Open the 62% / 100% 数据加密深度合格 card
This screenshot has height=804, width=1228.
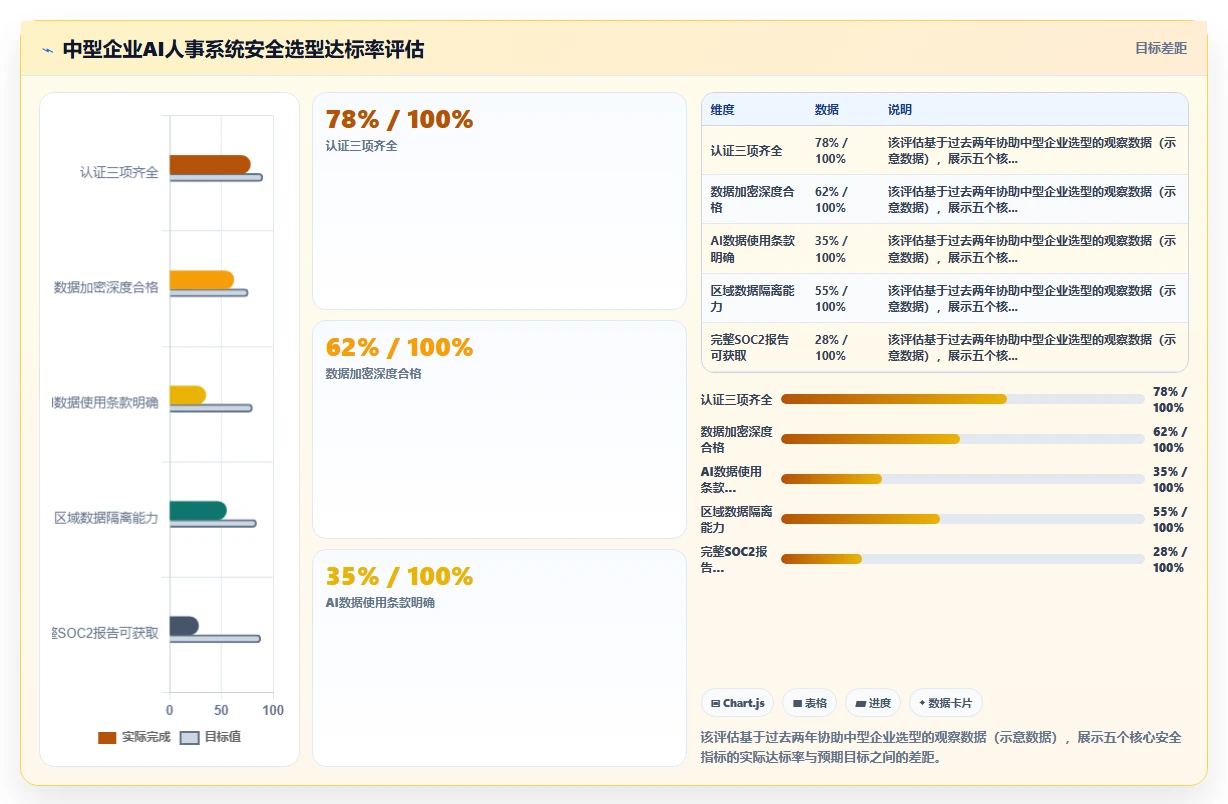(x=500, y=429)
